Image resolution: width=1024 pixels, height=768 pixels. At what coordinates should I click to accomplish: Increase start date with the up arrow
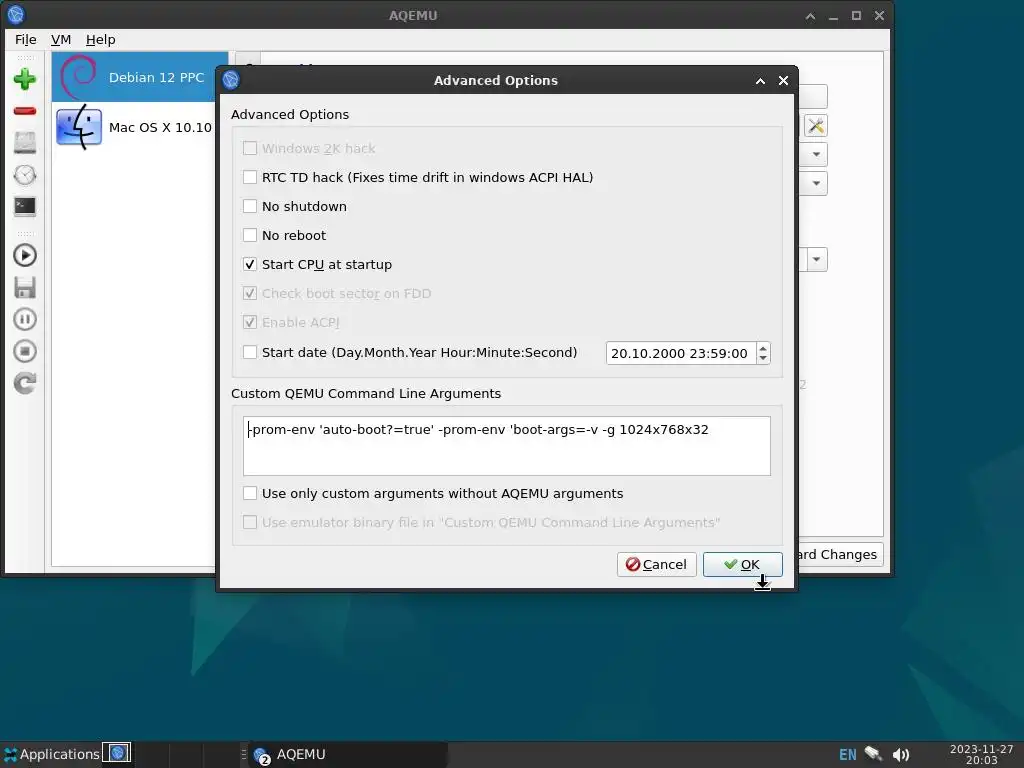click(x=763, y=348)
